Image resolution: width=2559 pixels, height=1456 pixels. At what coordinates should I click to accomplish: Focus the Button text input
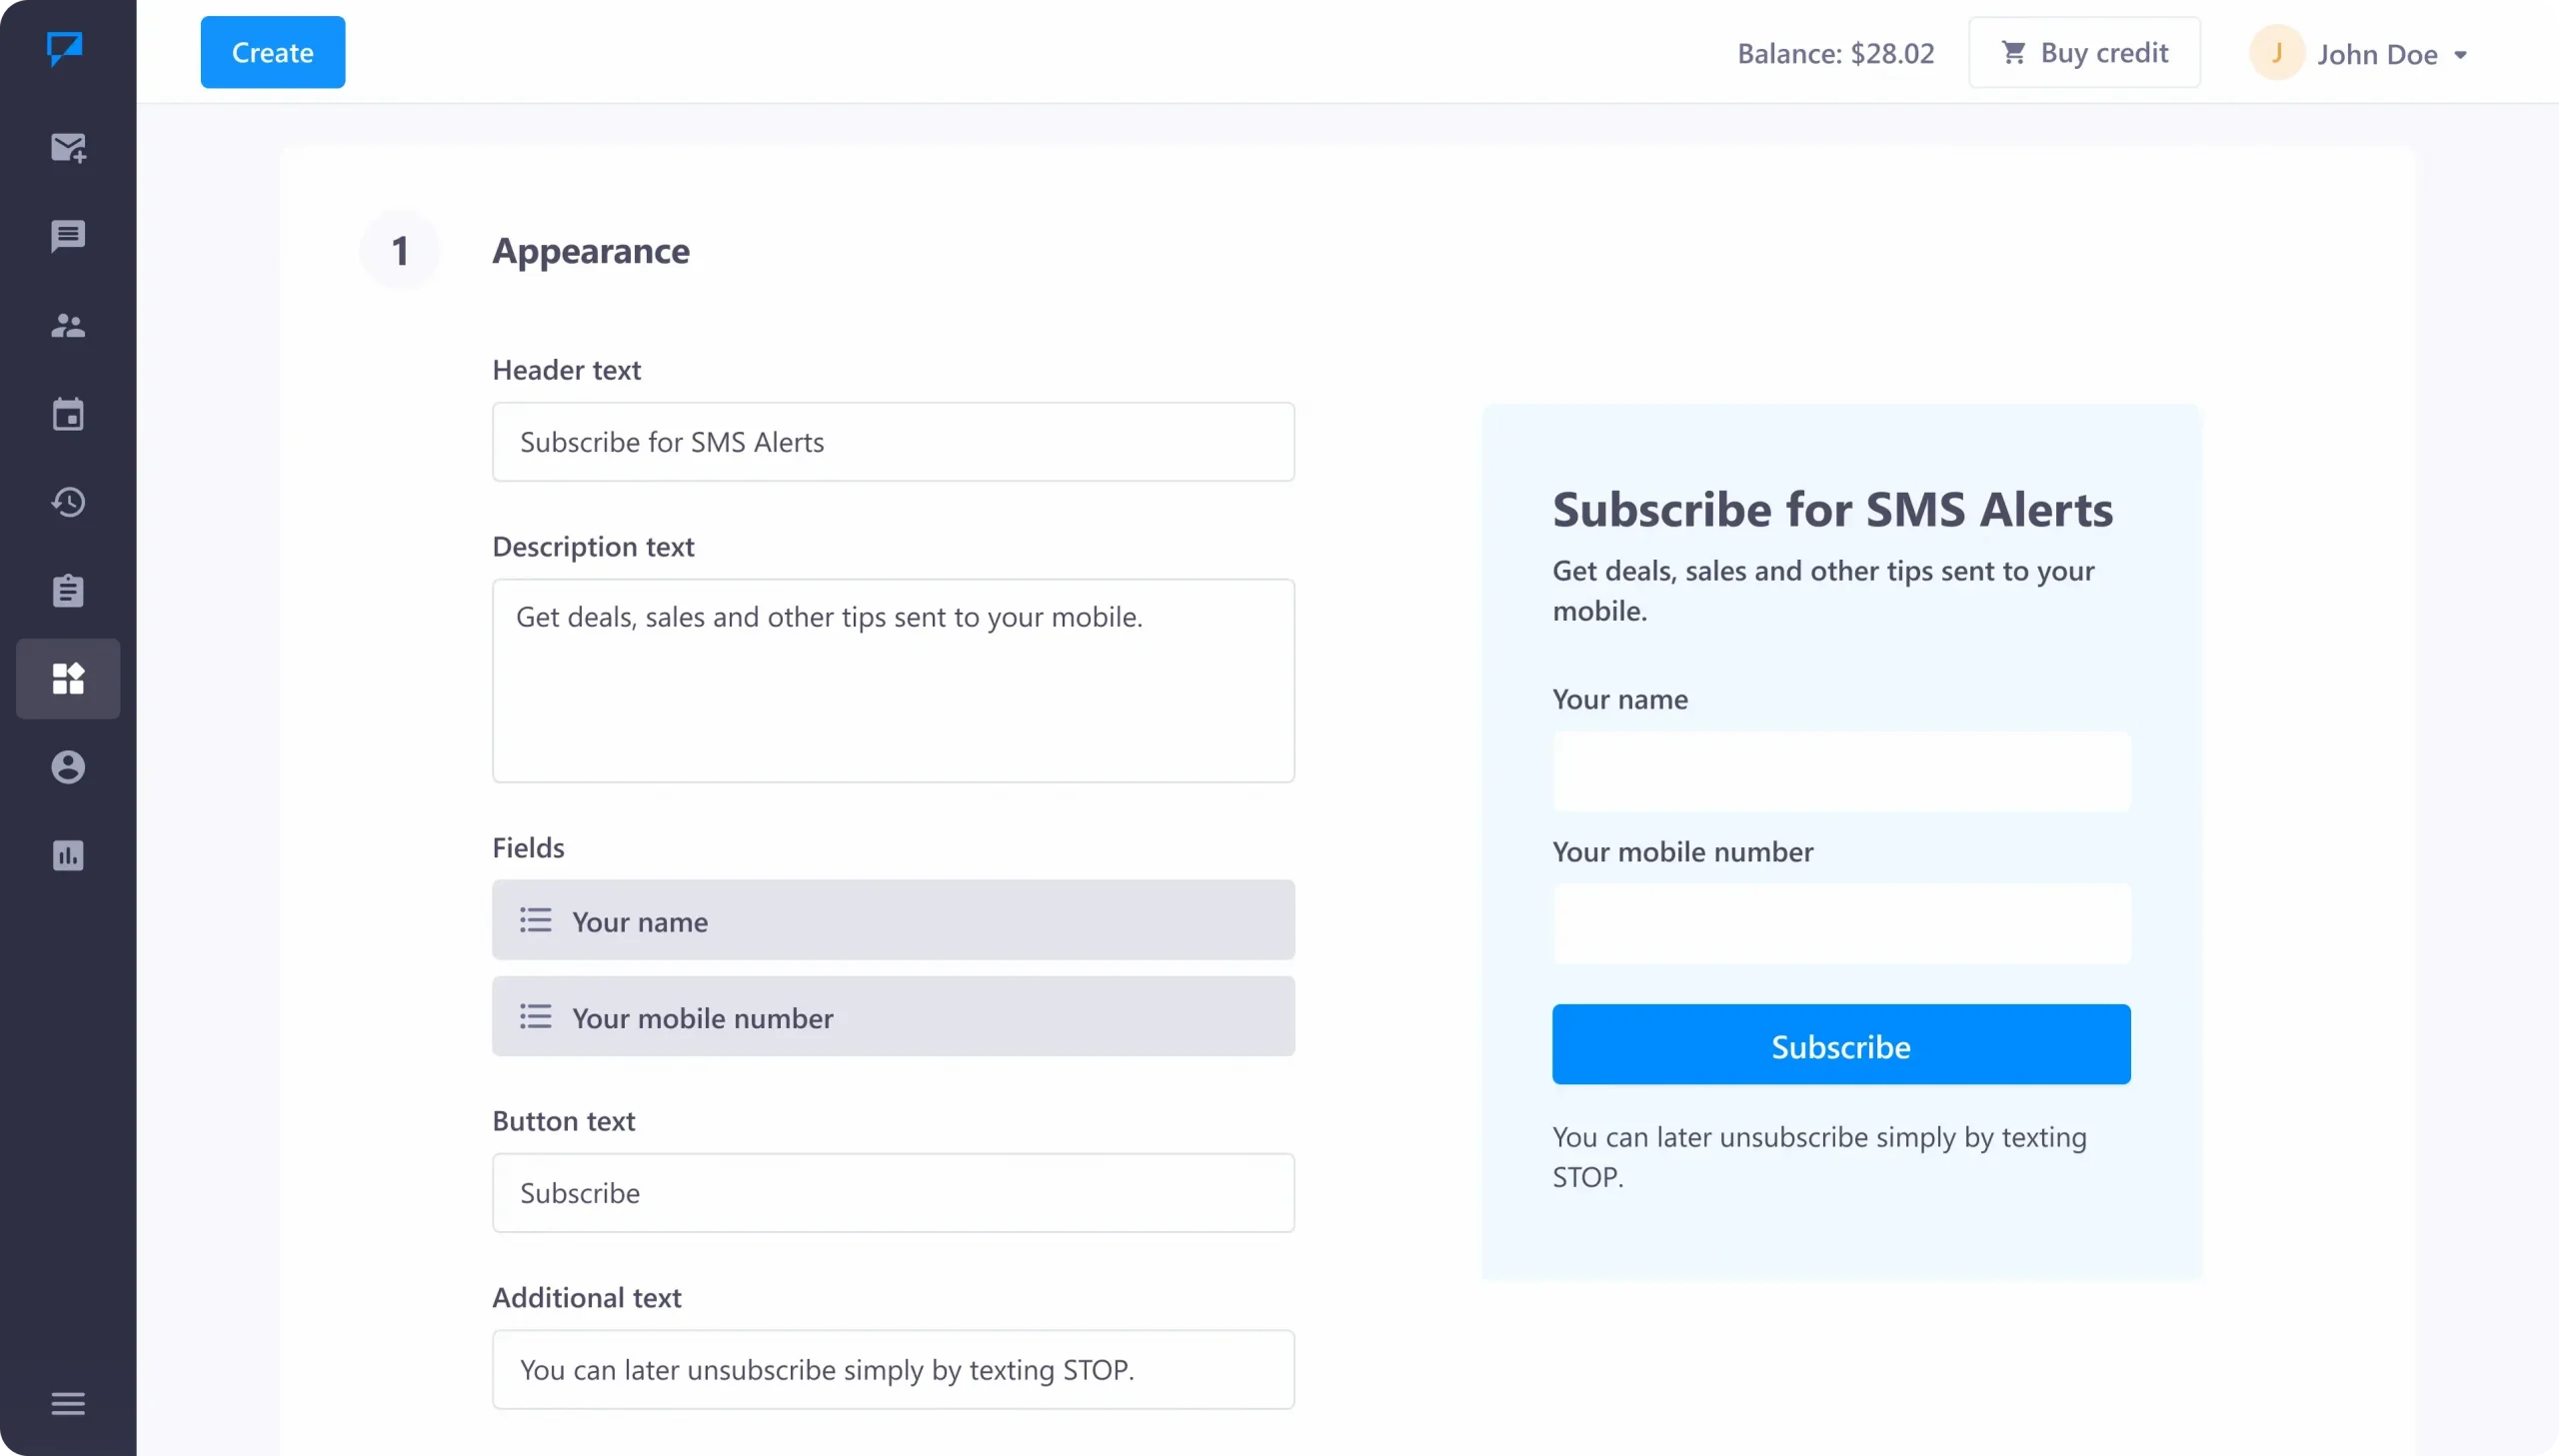(x=893, y=1193)
